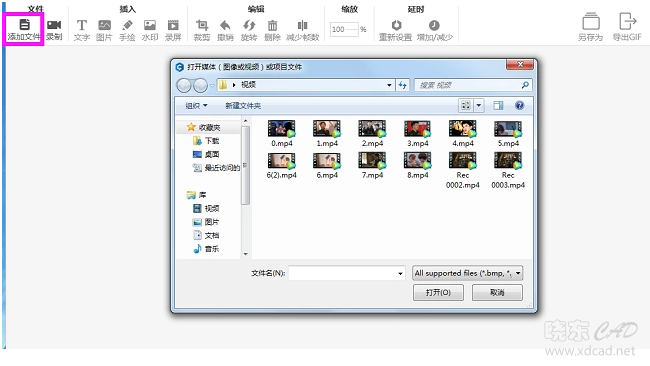Expand the file type filter dropdown

click(518, 273)
